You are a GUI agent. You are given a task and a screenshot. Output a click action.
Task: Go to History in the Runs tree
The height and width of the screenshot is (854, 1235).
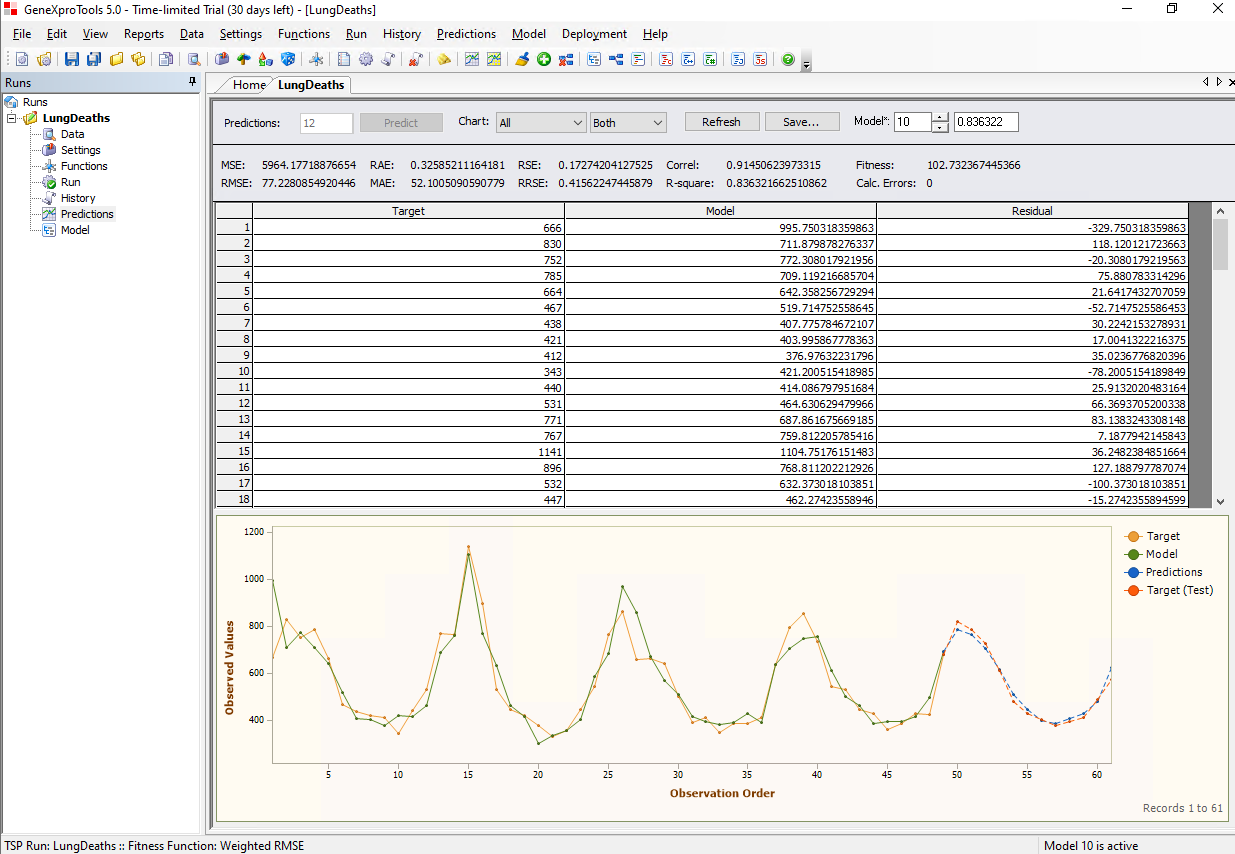click(78, 198)
